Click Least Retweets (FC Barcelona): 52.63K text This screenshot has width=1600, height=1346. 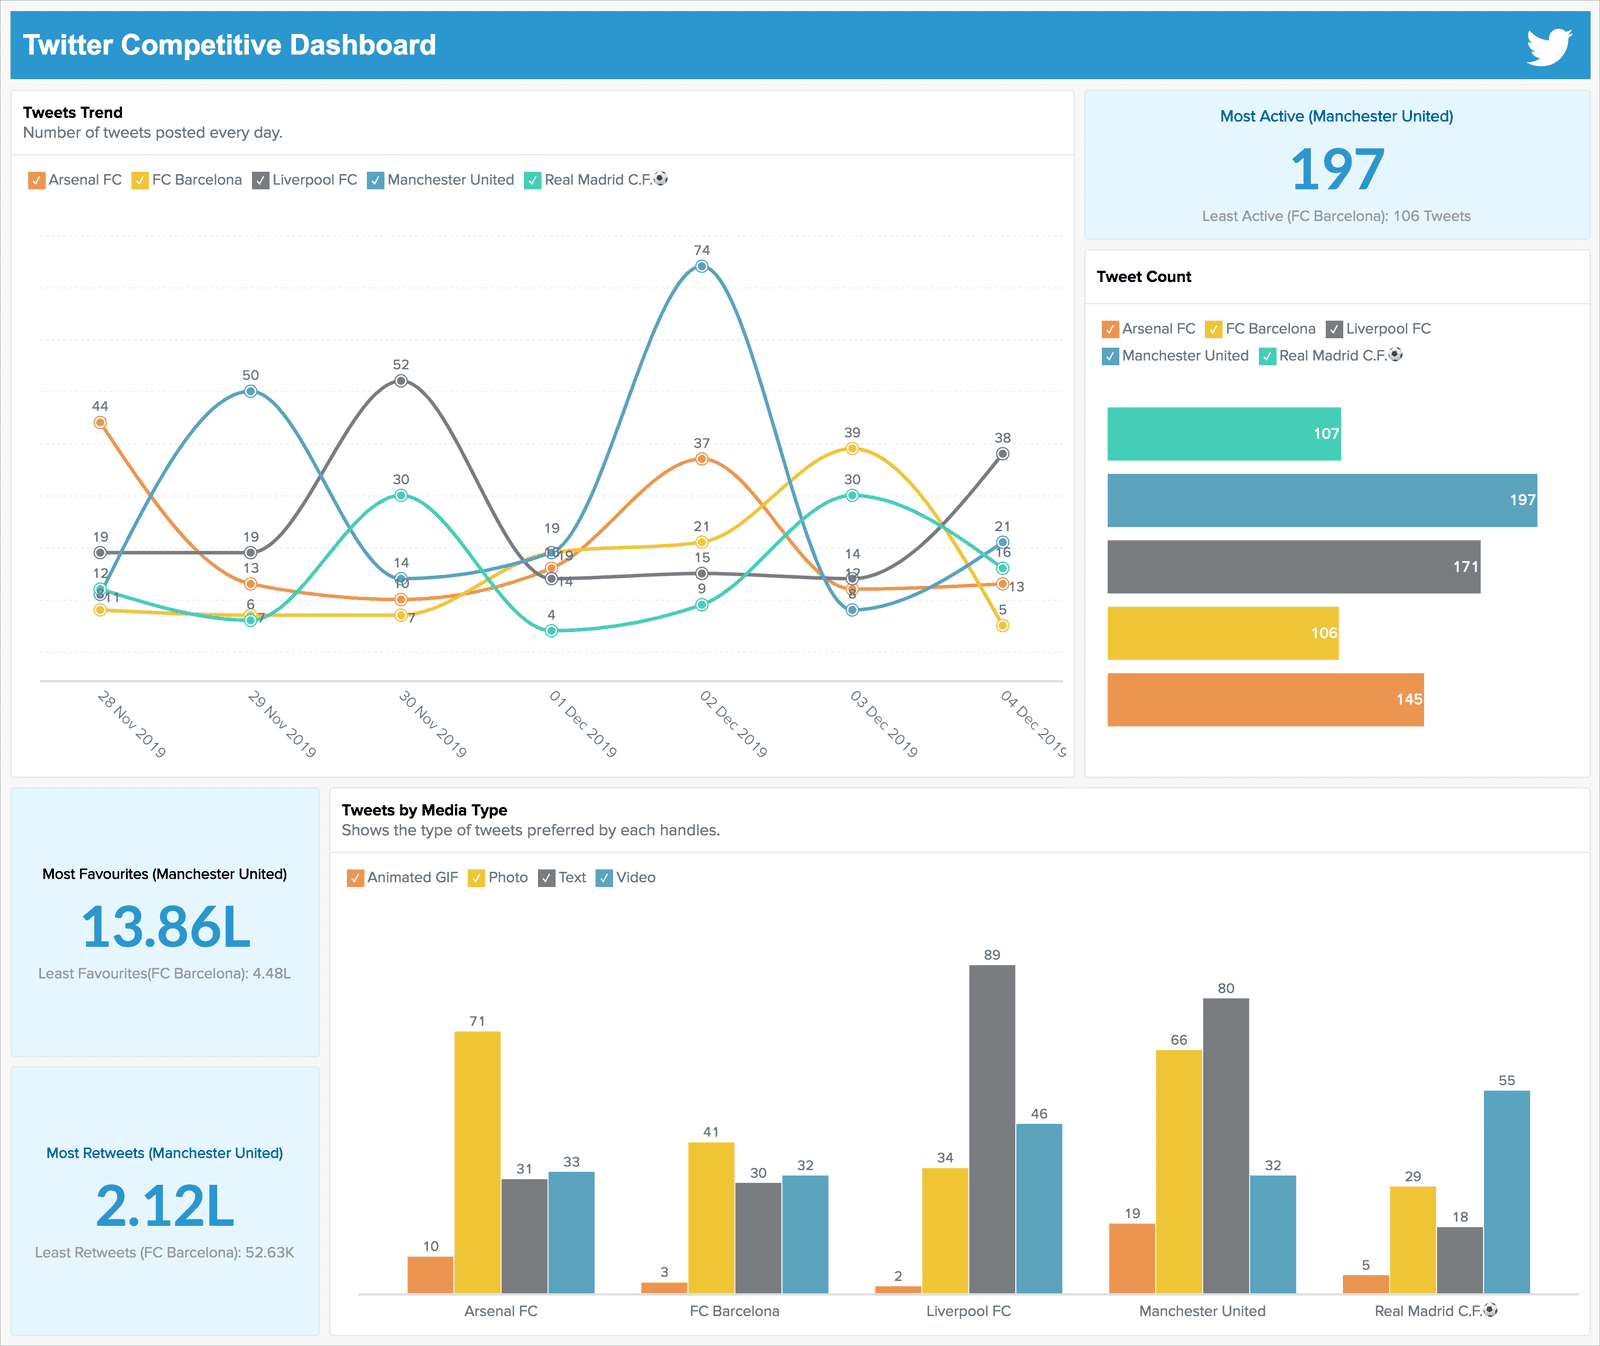pyautogui.click(x=164, y=1253)
